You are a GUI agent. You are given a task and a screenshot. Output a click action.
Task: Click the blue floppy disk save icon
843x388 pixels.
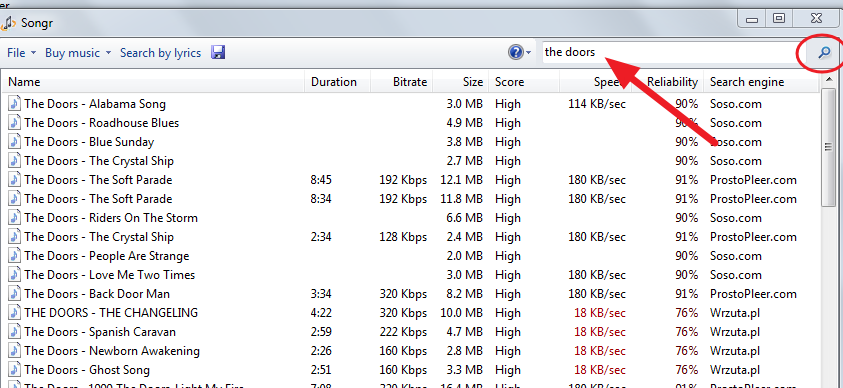[x=218, y=52]
